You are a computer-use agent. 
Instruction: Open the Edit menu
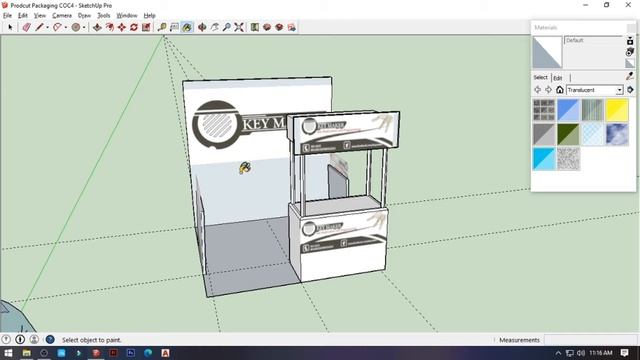[22, 16]
